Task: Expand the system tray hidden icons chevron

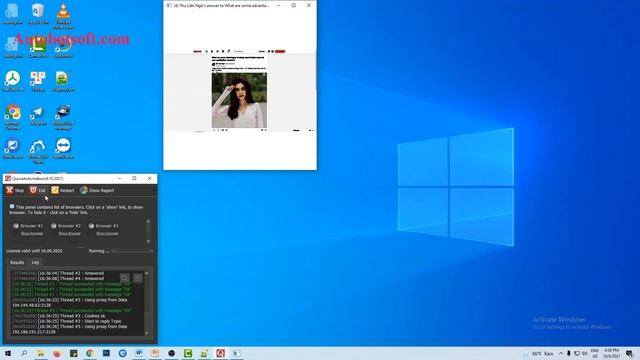Action: click(561, 353)
